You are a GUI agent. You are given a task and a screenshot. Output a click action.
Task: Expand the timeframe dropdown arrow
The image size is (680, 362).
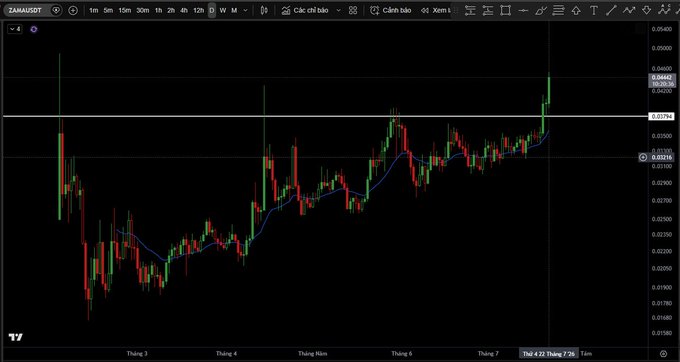click(246, 10)
